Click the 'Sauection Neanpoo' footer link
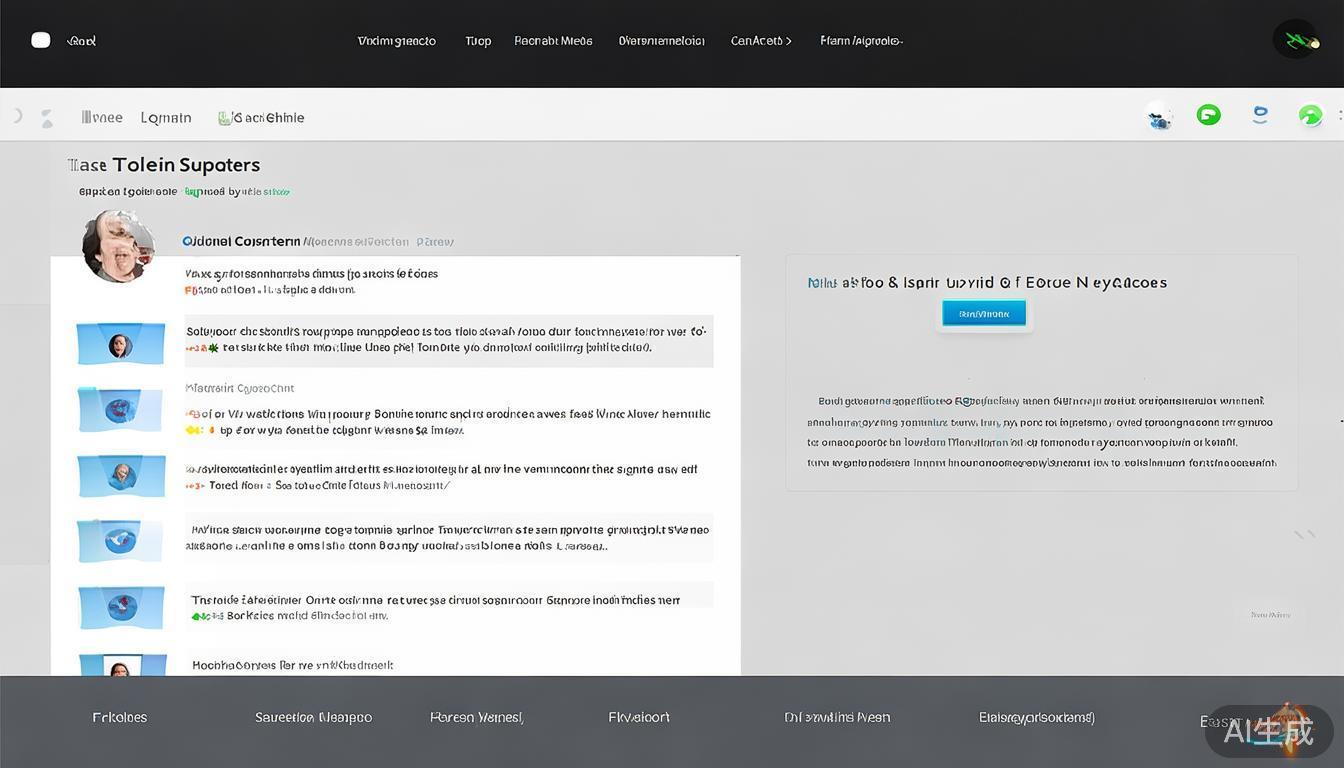 tap(313, 717)
